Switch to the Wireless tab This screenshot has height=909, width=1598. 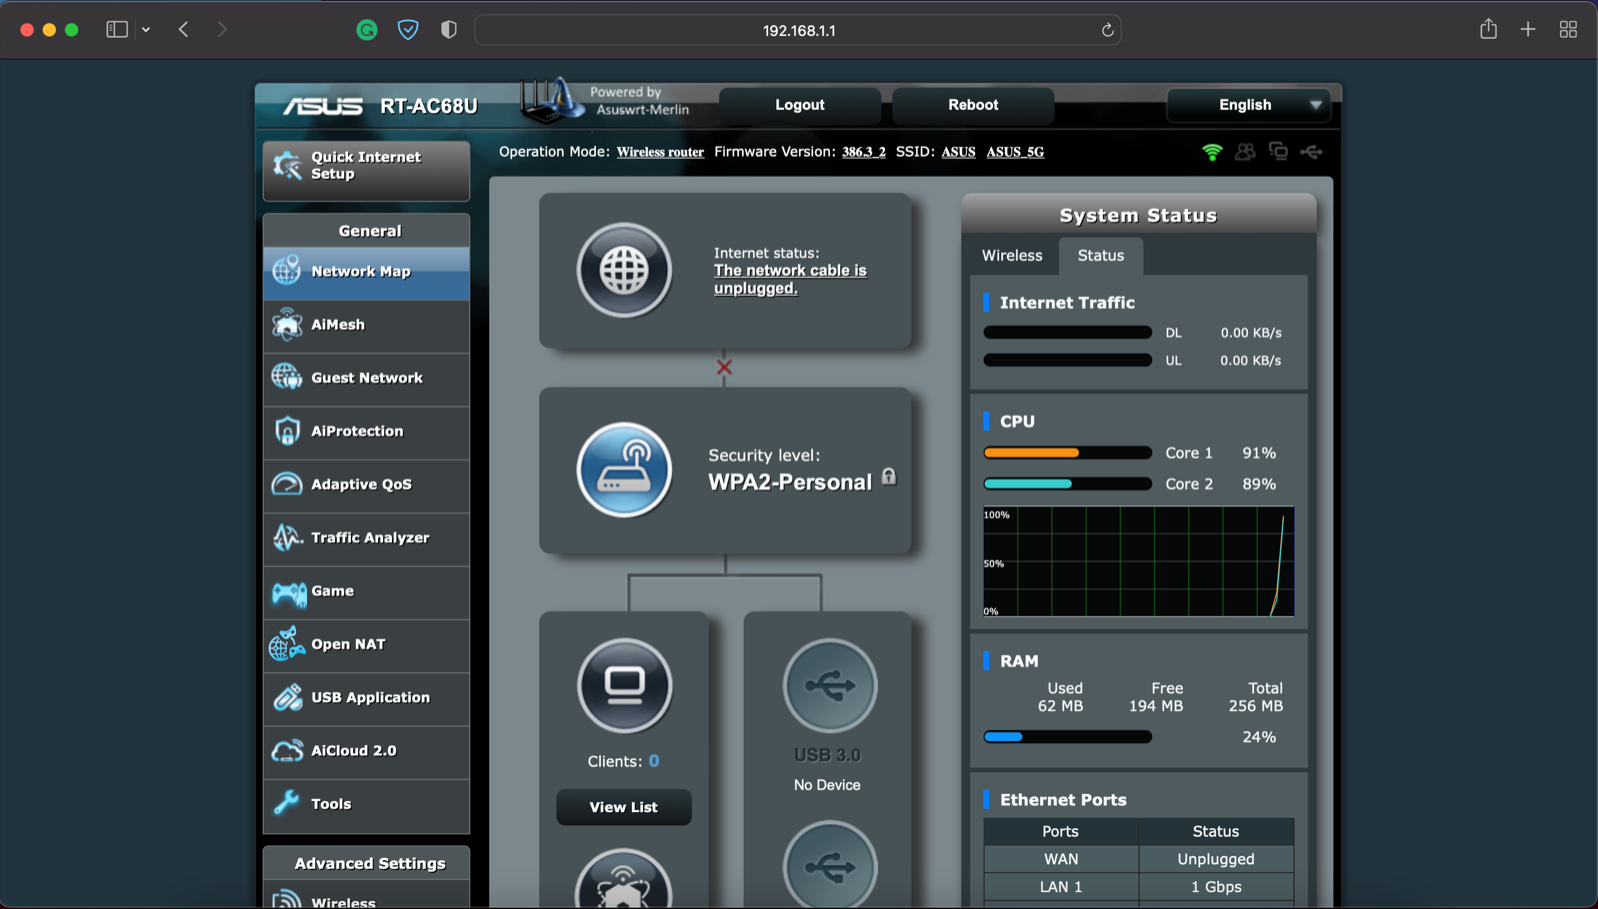pyautogui.click(x=1011, y=256)
